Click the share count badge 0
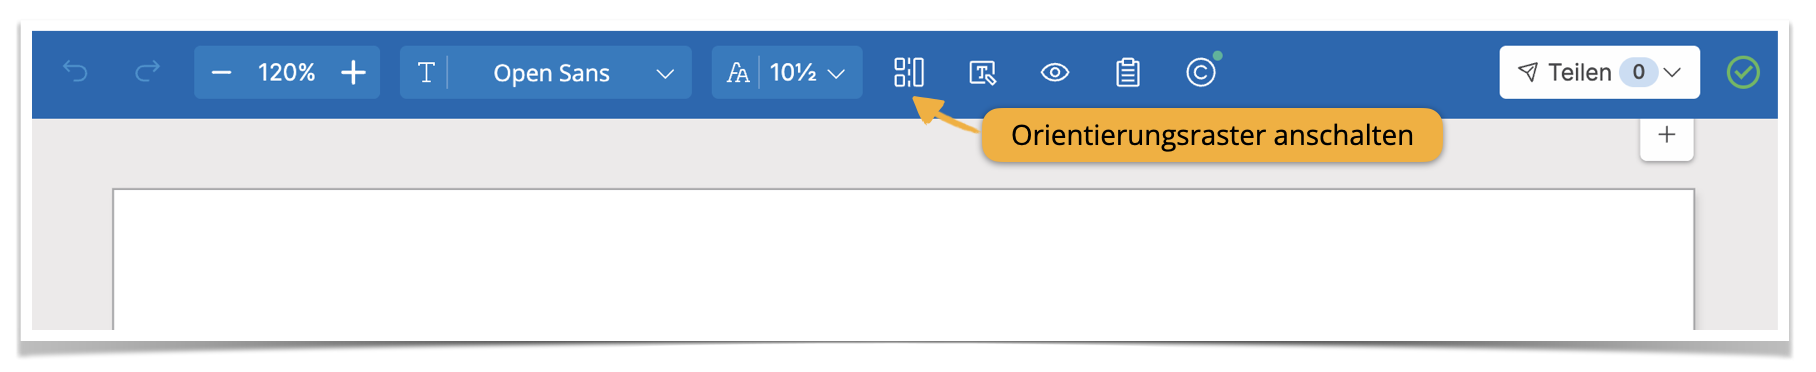This screenshot has width=1816, height=372. click(x=1638, y=72)
